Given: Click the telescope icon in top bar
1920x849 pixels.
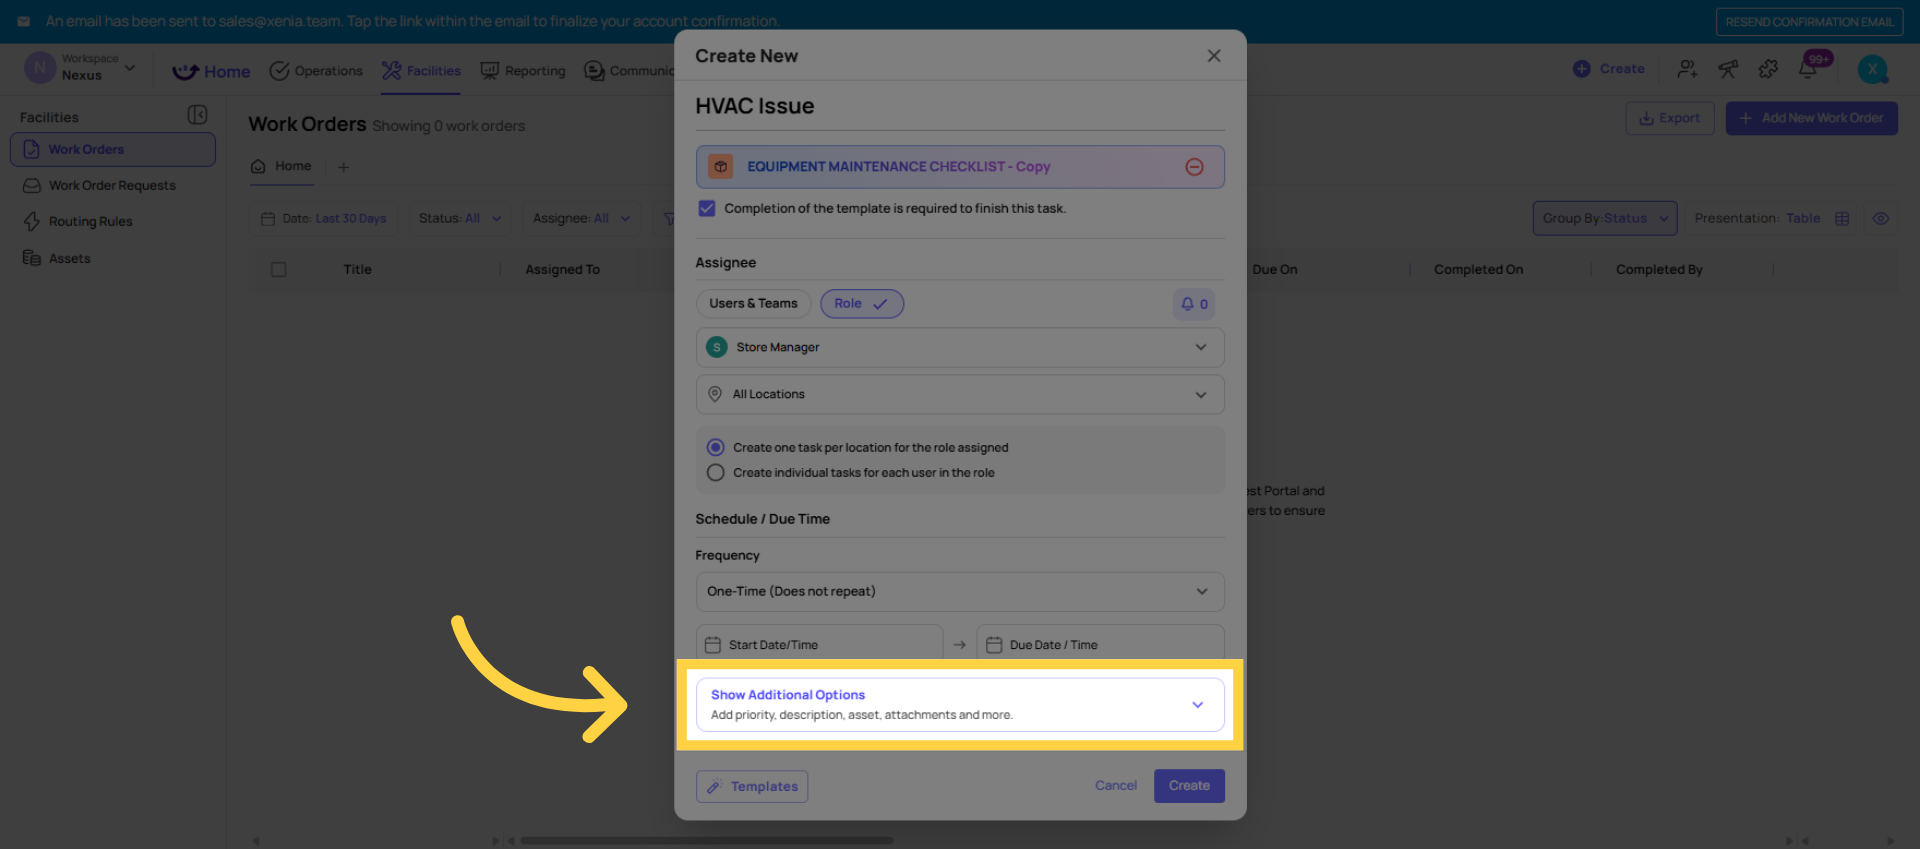Looking at the screenshot, I should click(1728, 69).
